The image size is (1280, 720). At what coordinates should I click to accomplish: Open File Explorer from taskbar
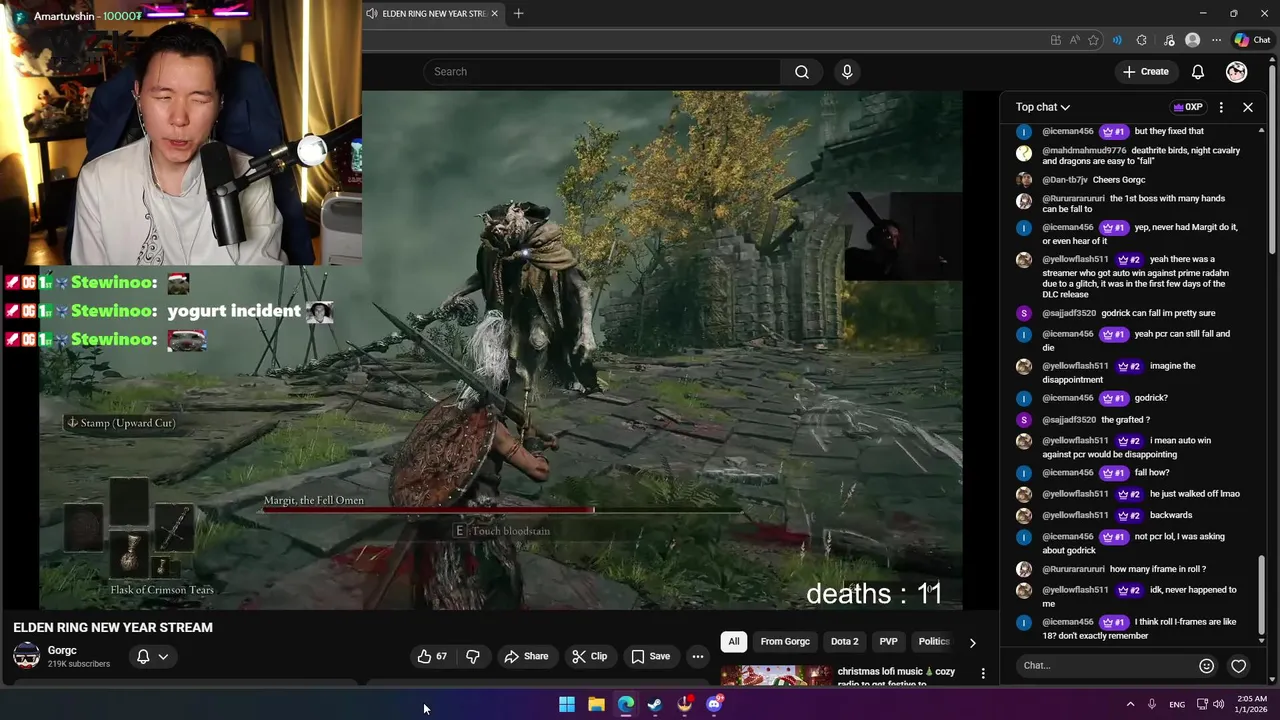(x=596, y=704)
